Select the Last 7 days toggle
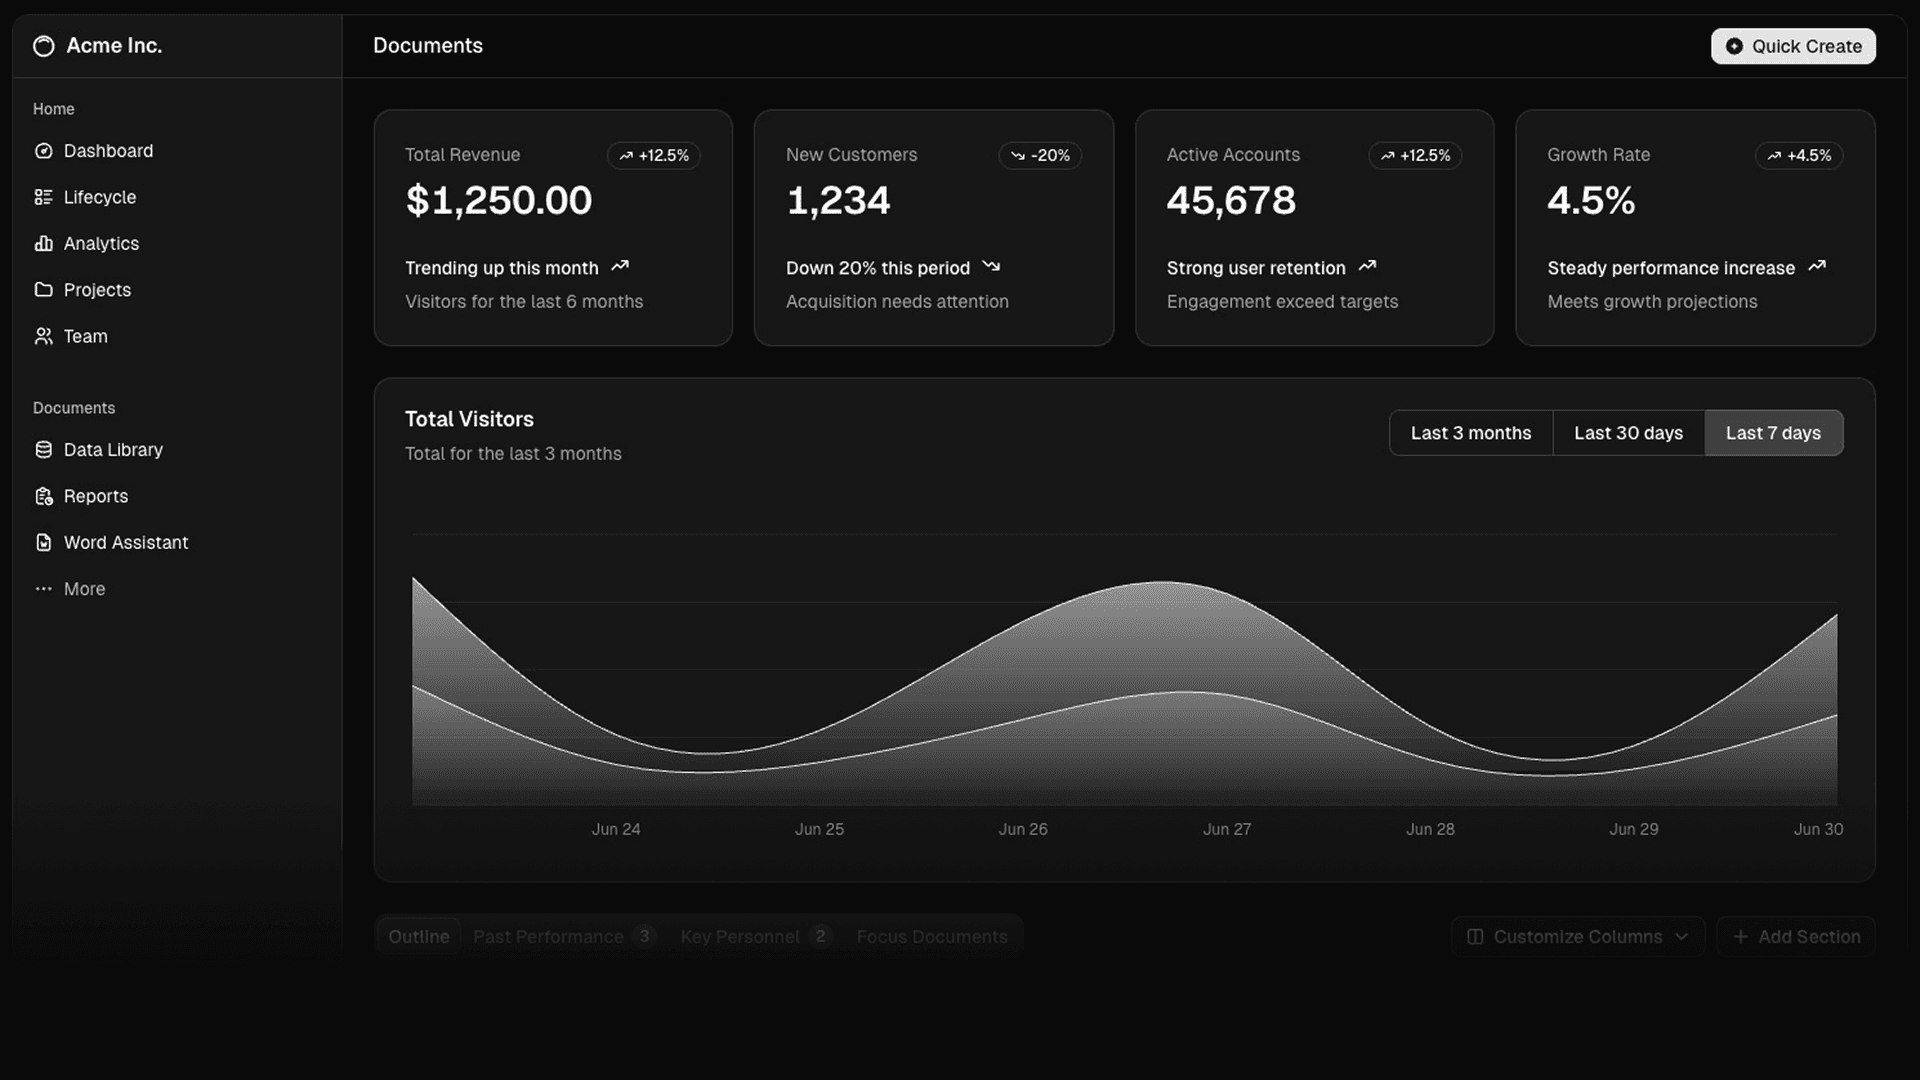The height and width of the screenshot is (1080, 1920). [1774, 432]
